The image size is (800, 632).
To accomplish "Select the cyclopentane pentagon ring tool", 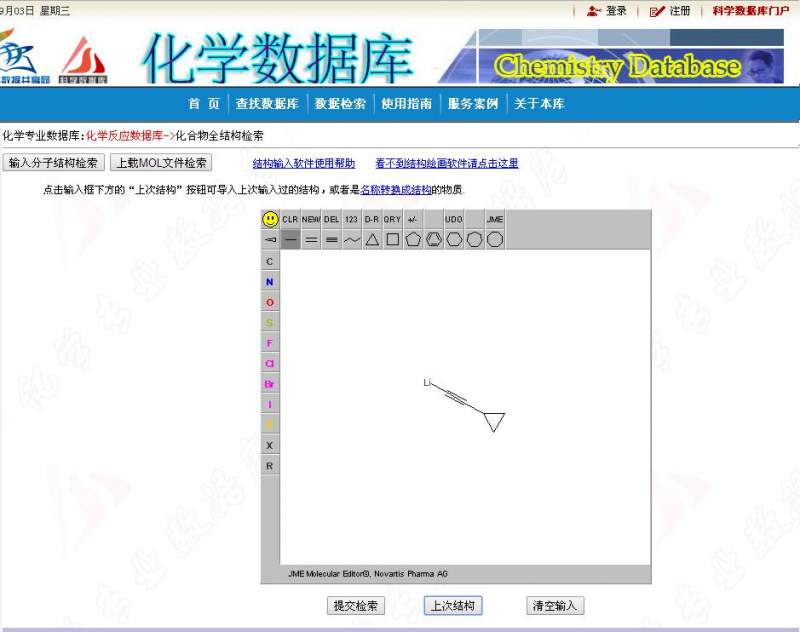I will point(413,239).
